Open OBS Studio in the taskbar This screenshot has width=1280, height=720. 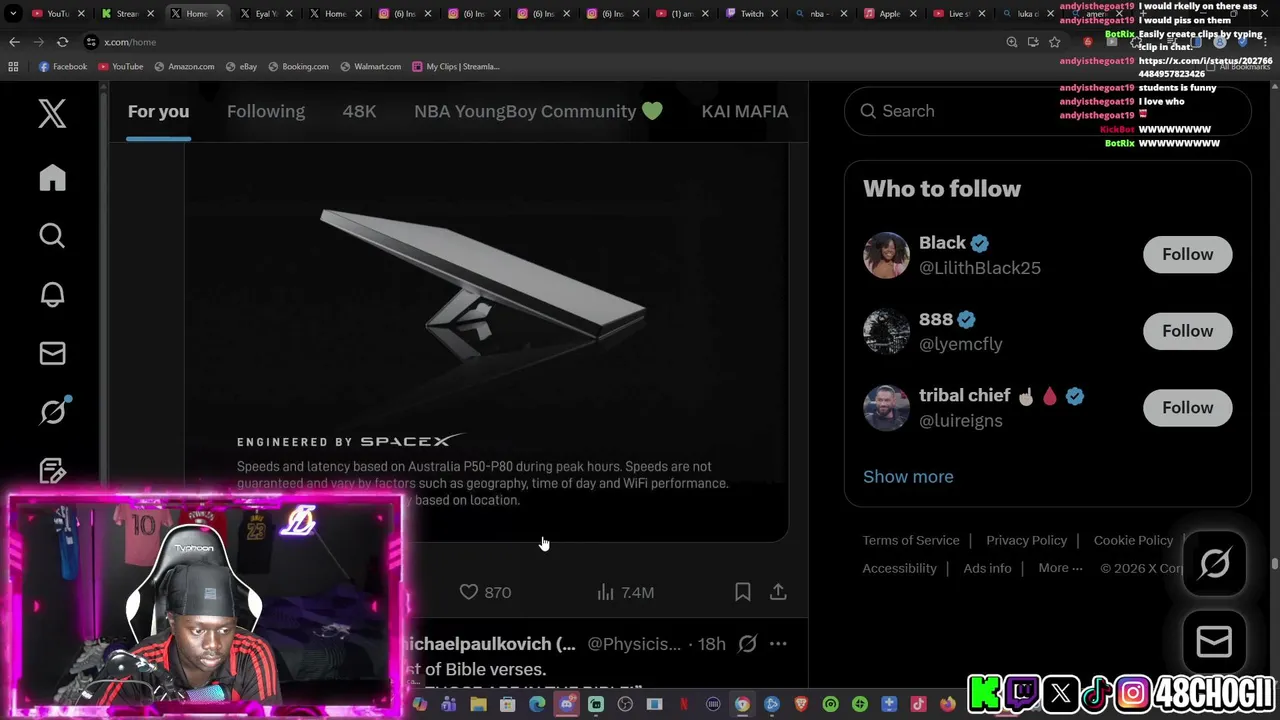pyautogui.click(x=625, y=705)
